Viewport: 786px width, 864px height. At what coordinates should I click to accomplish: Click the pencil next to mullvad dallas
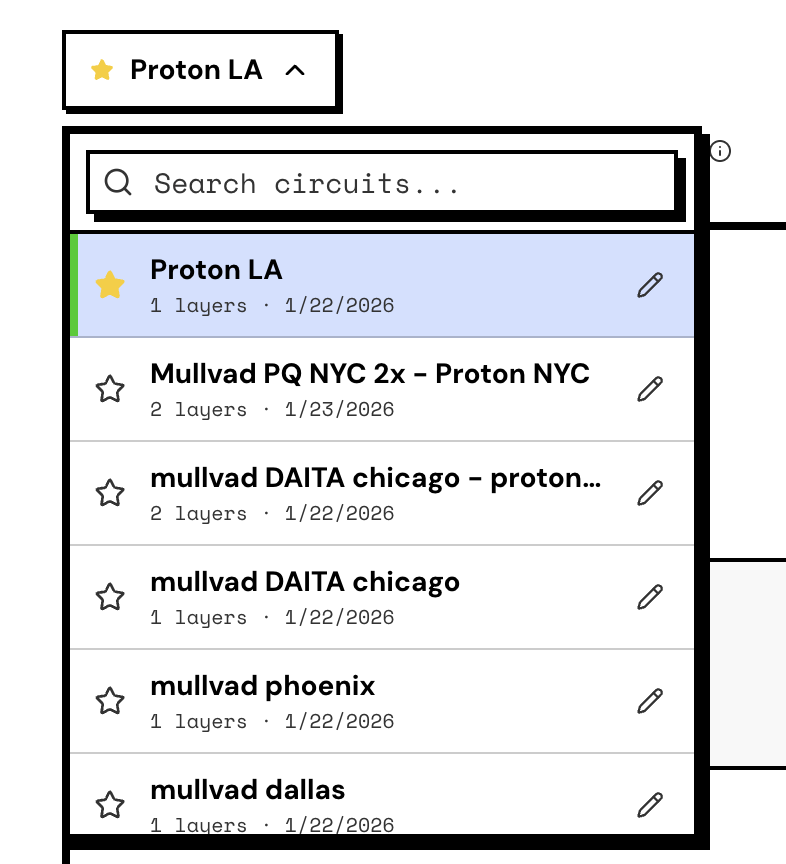pyautogui.click(x=650, y=804)
